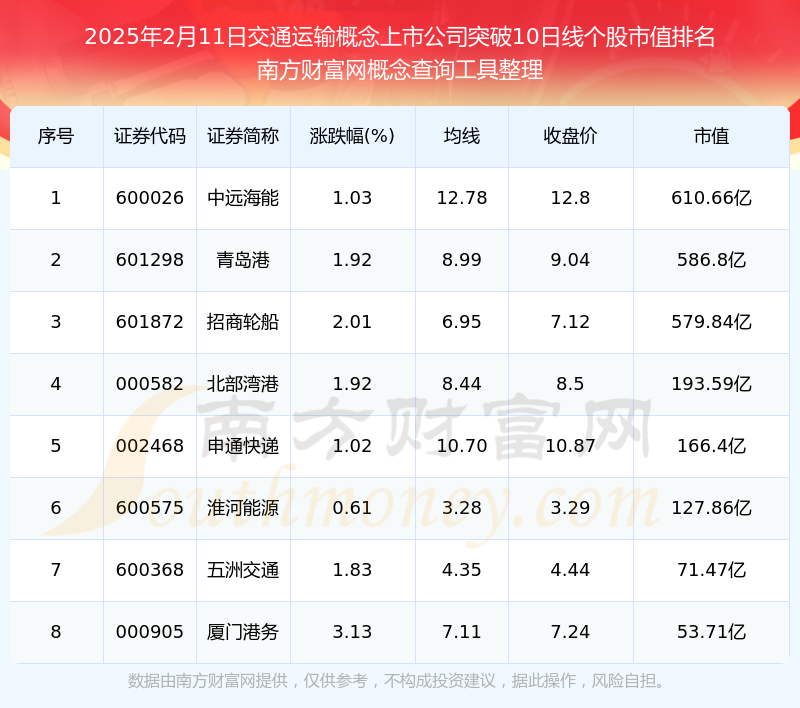800x708 pixels.
Task: Select the stock name 北部湾港
Action: click(x=243, y=384)
